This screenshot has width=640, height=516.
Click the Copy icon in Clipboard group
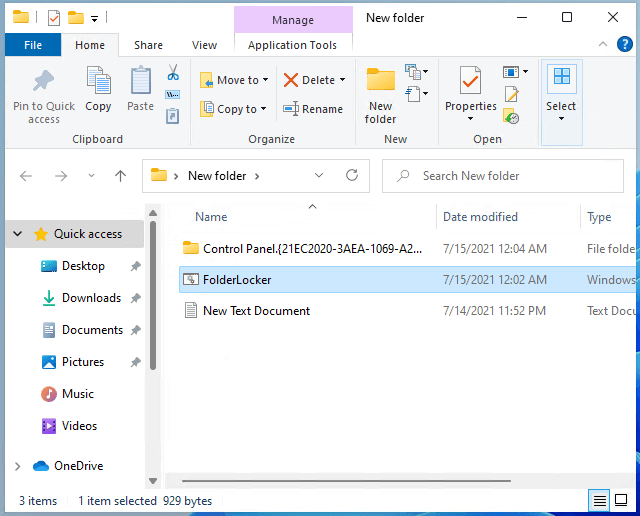coord(98,82)
